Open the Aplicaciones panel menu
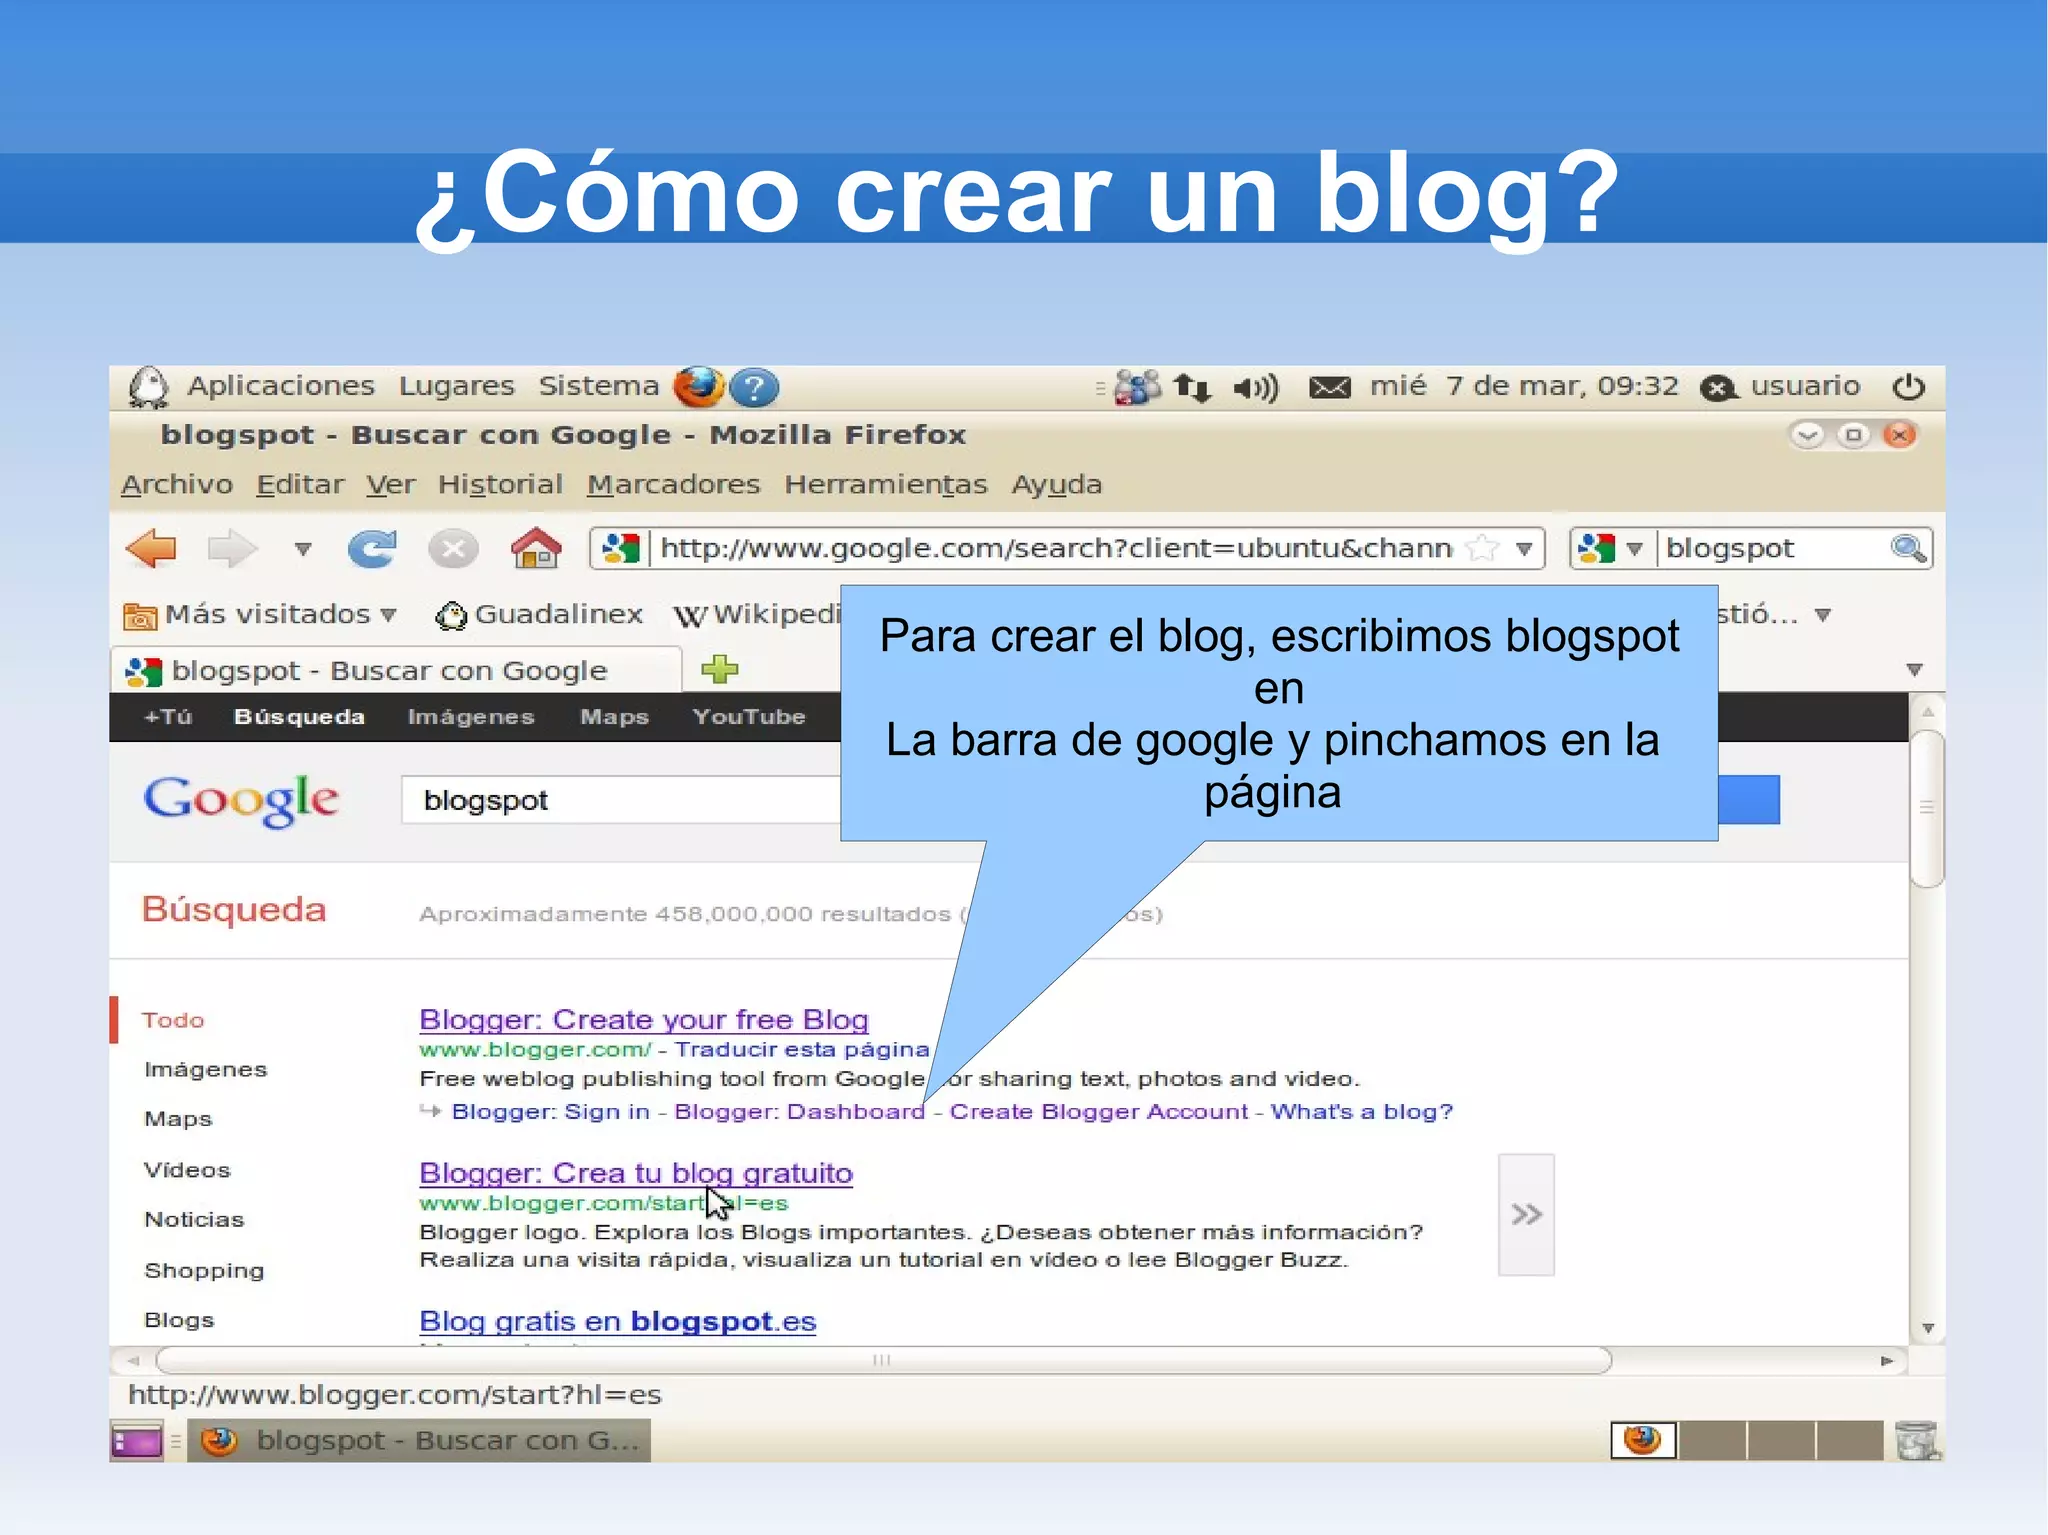 click(x=280, y=386)
